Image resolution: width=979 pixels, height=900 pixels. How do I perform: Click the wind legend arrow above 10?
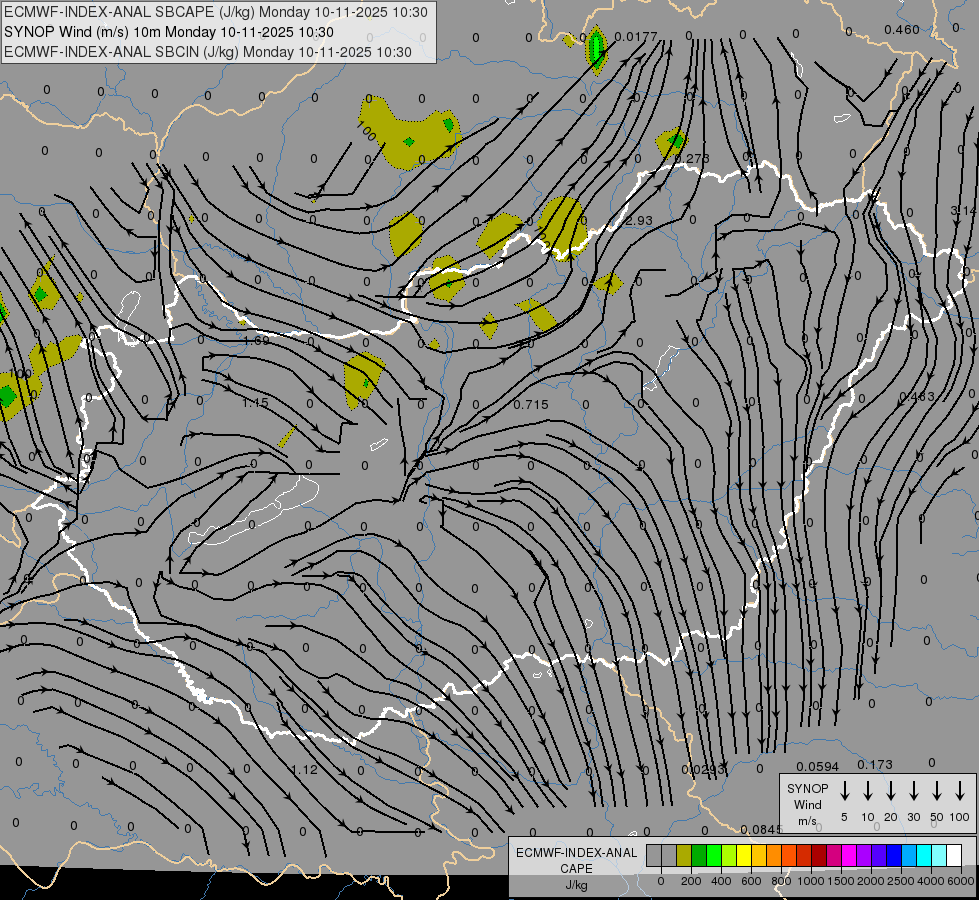click(x=868, y=791)
